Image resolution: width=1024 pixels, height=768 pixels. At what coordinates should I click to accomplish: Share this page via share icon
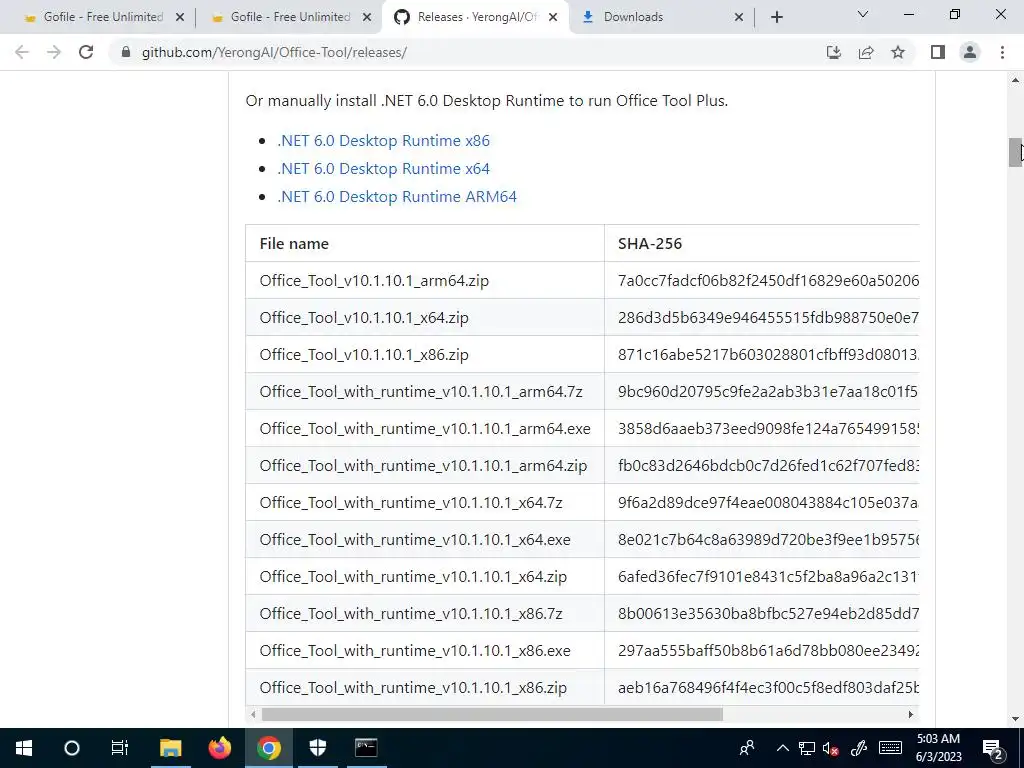pos(866,52)
